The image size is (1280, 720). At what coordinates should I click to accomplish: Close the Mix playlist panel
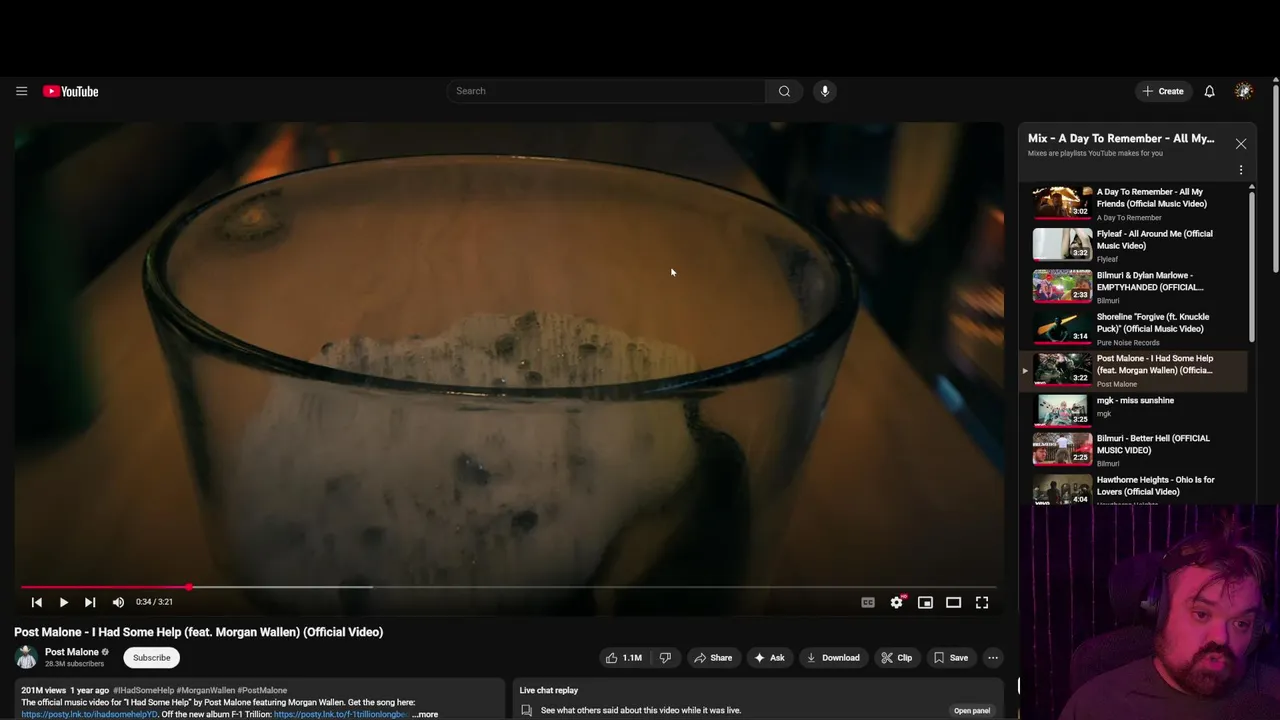tap(1241, 144)
